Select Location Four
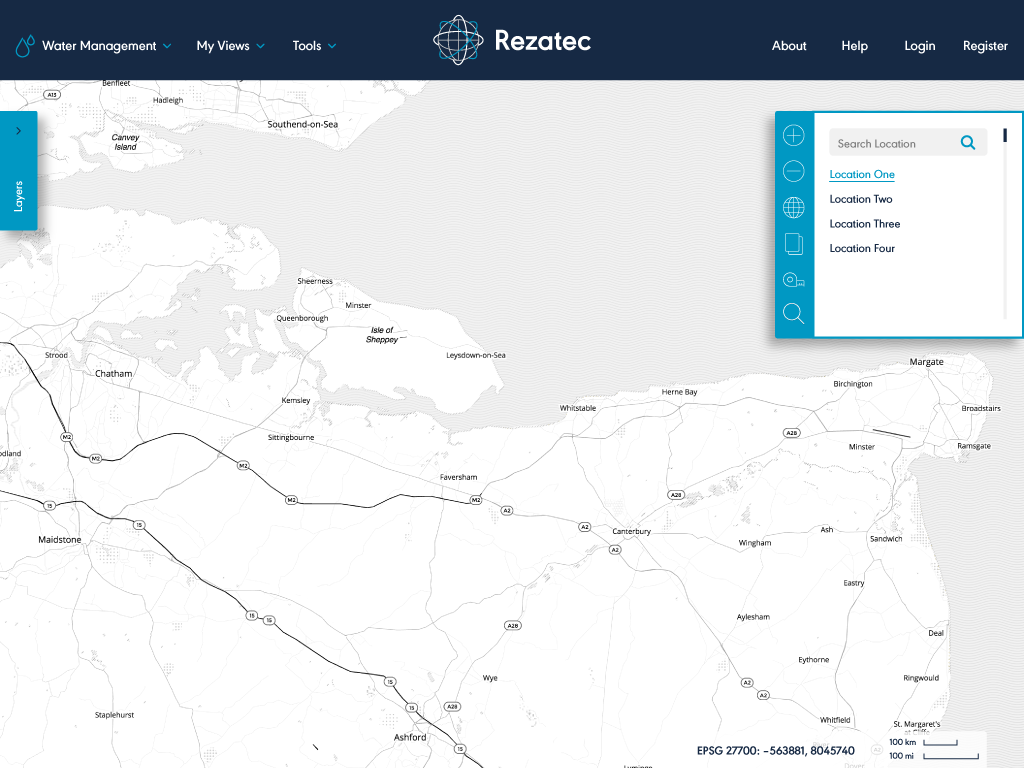 [862, 249]
